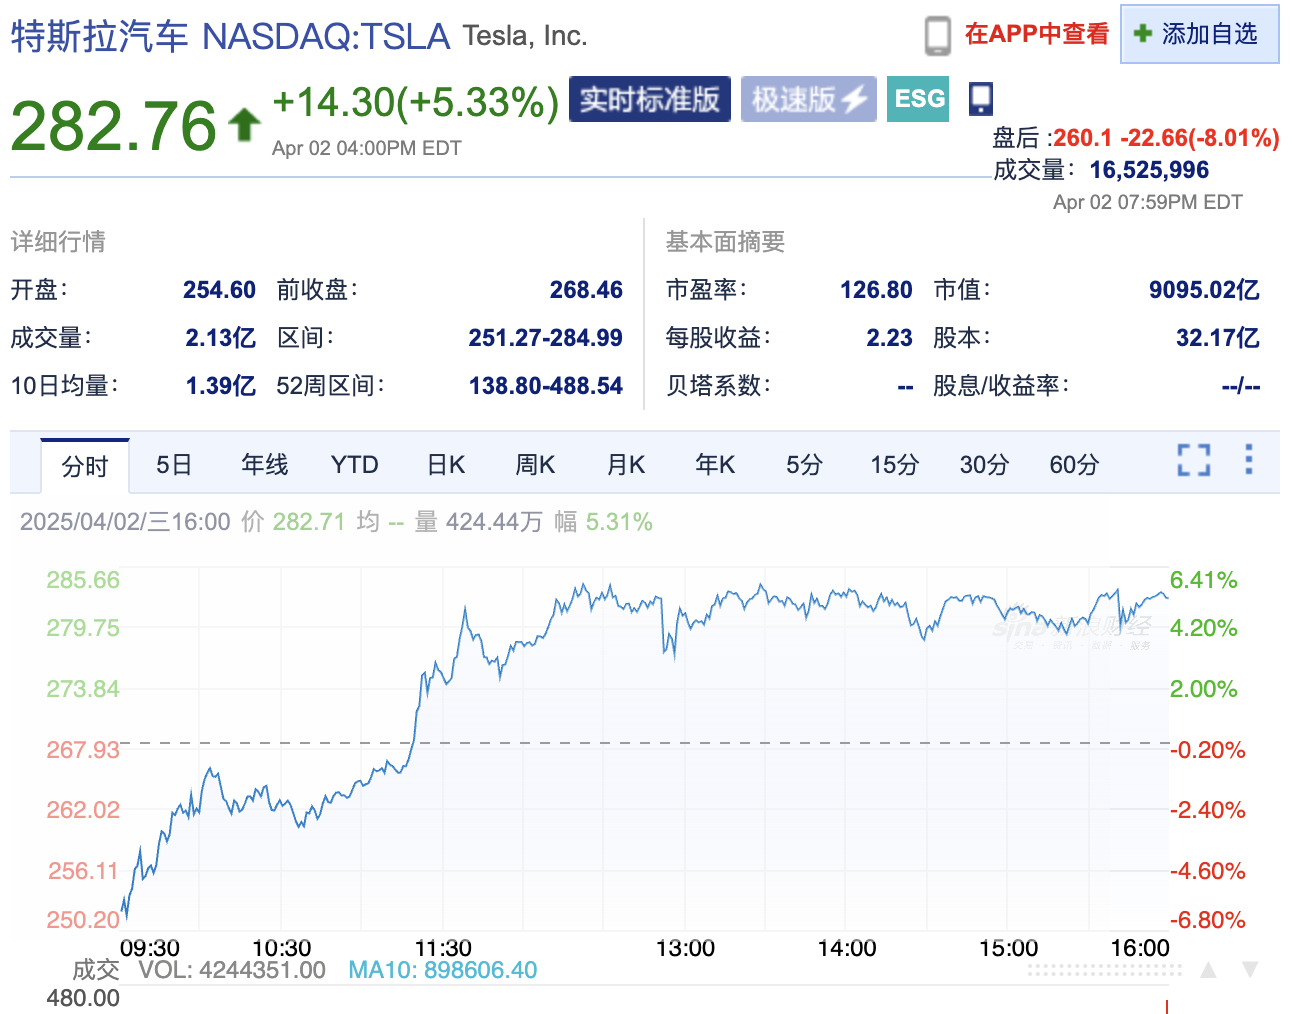The width and height of the screenshot is (1292, 1014).
Task: Show the 日K chart
Action: coord(446,465)
